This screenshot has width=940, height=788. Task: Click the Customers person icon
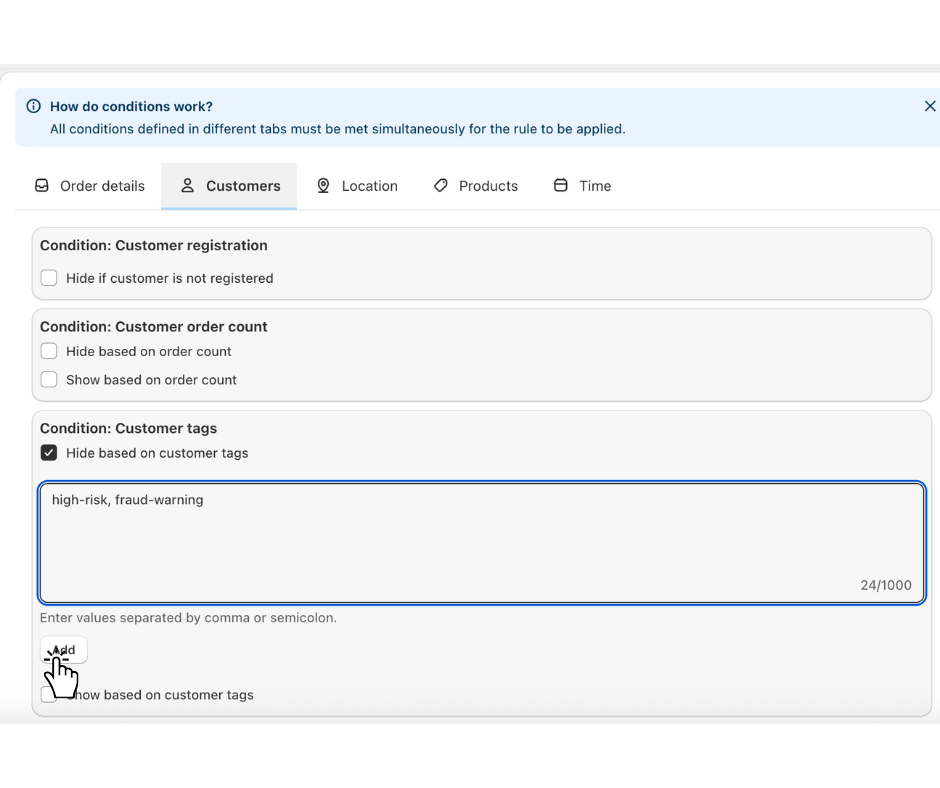[187, 186]
